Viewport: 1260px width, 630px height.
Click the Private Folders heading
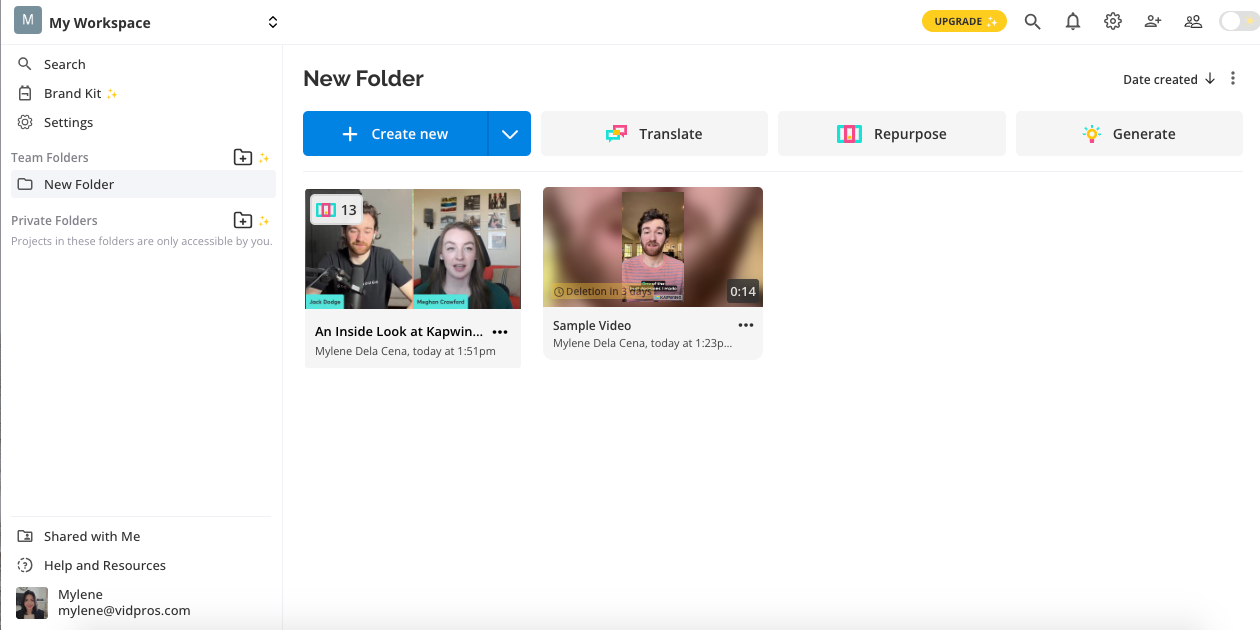coord(54,220)
